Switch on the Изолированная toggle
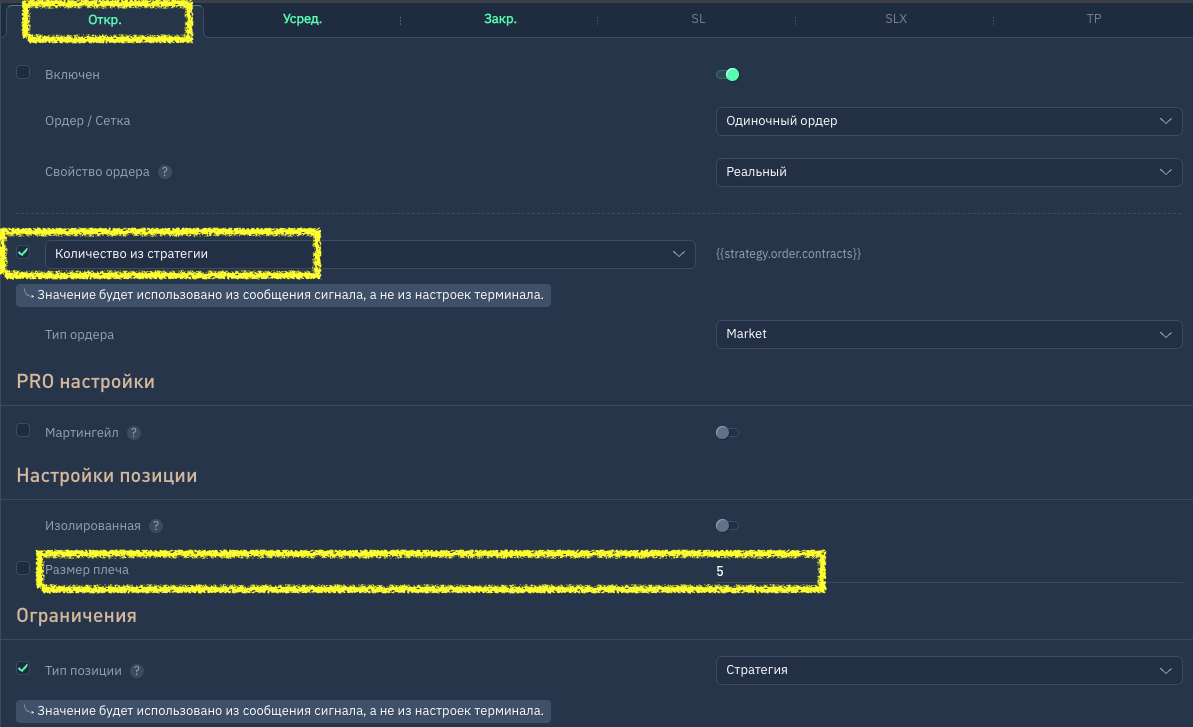1193x727 pixels. (x=727, y=526)
